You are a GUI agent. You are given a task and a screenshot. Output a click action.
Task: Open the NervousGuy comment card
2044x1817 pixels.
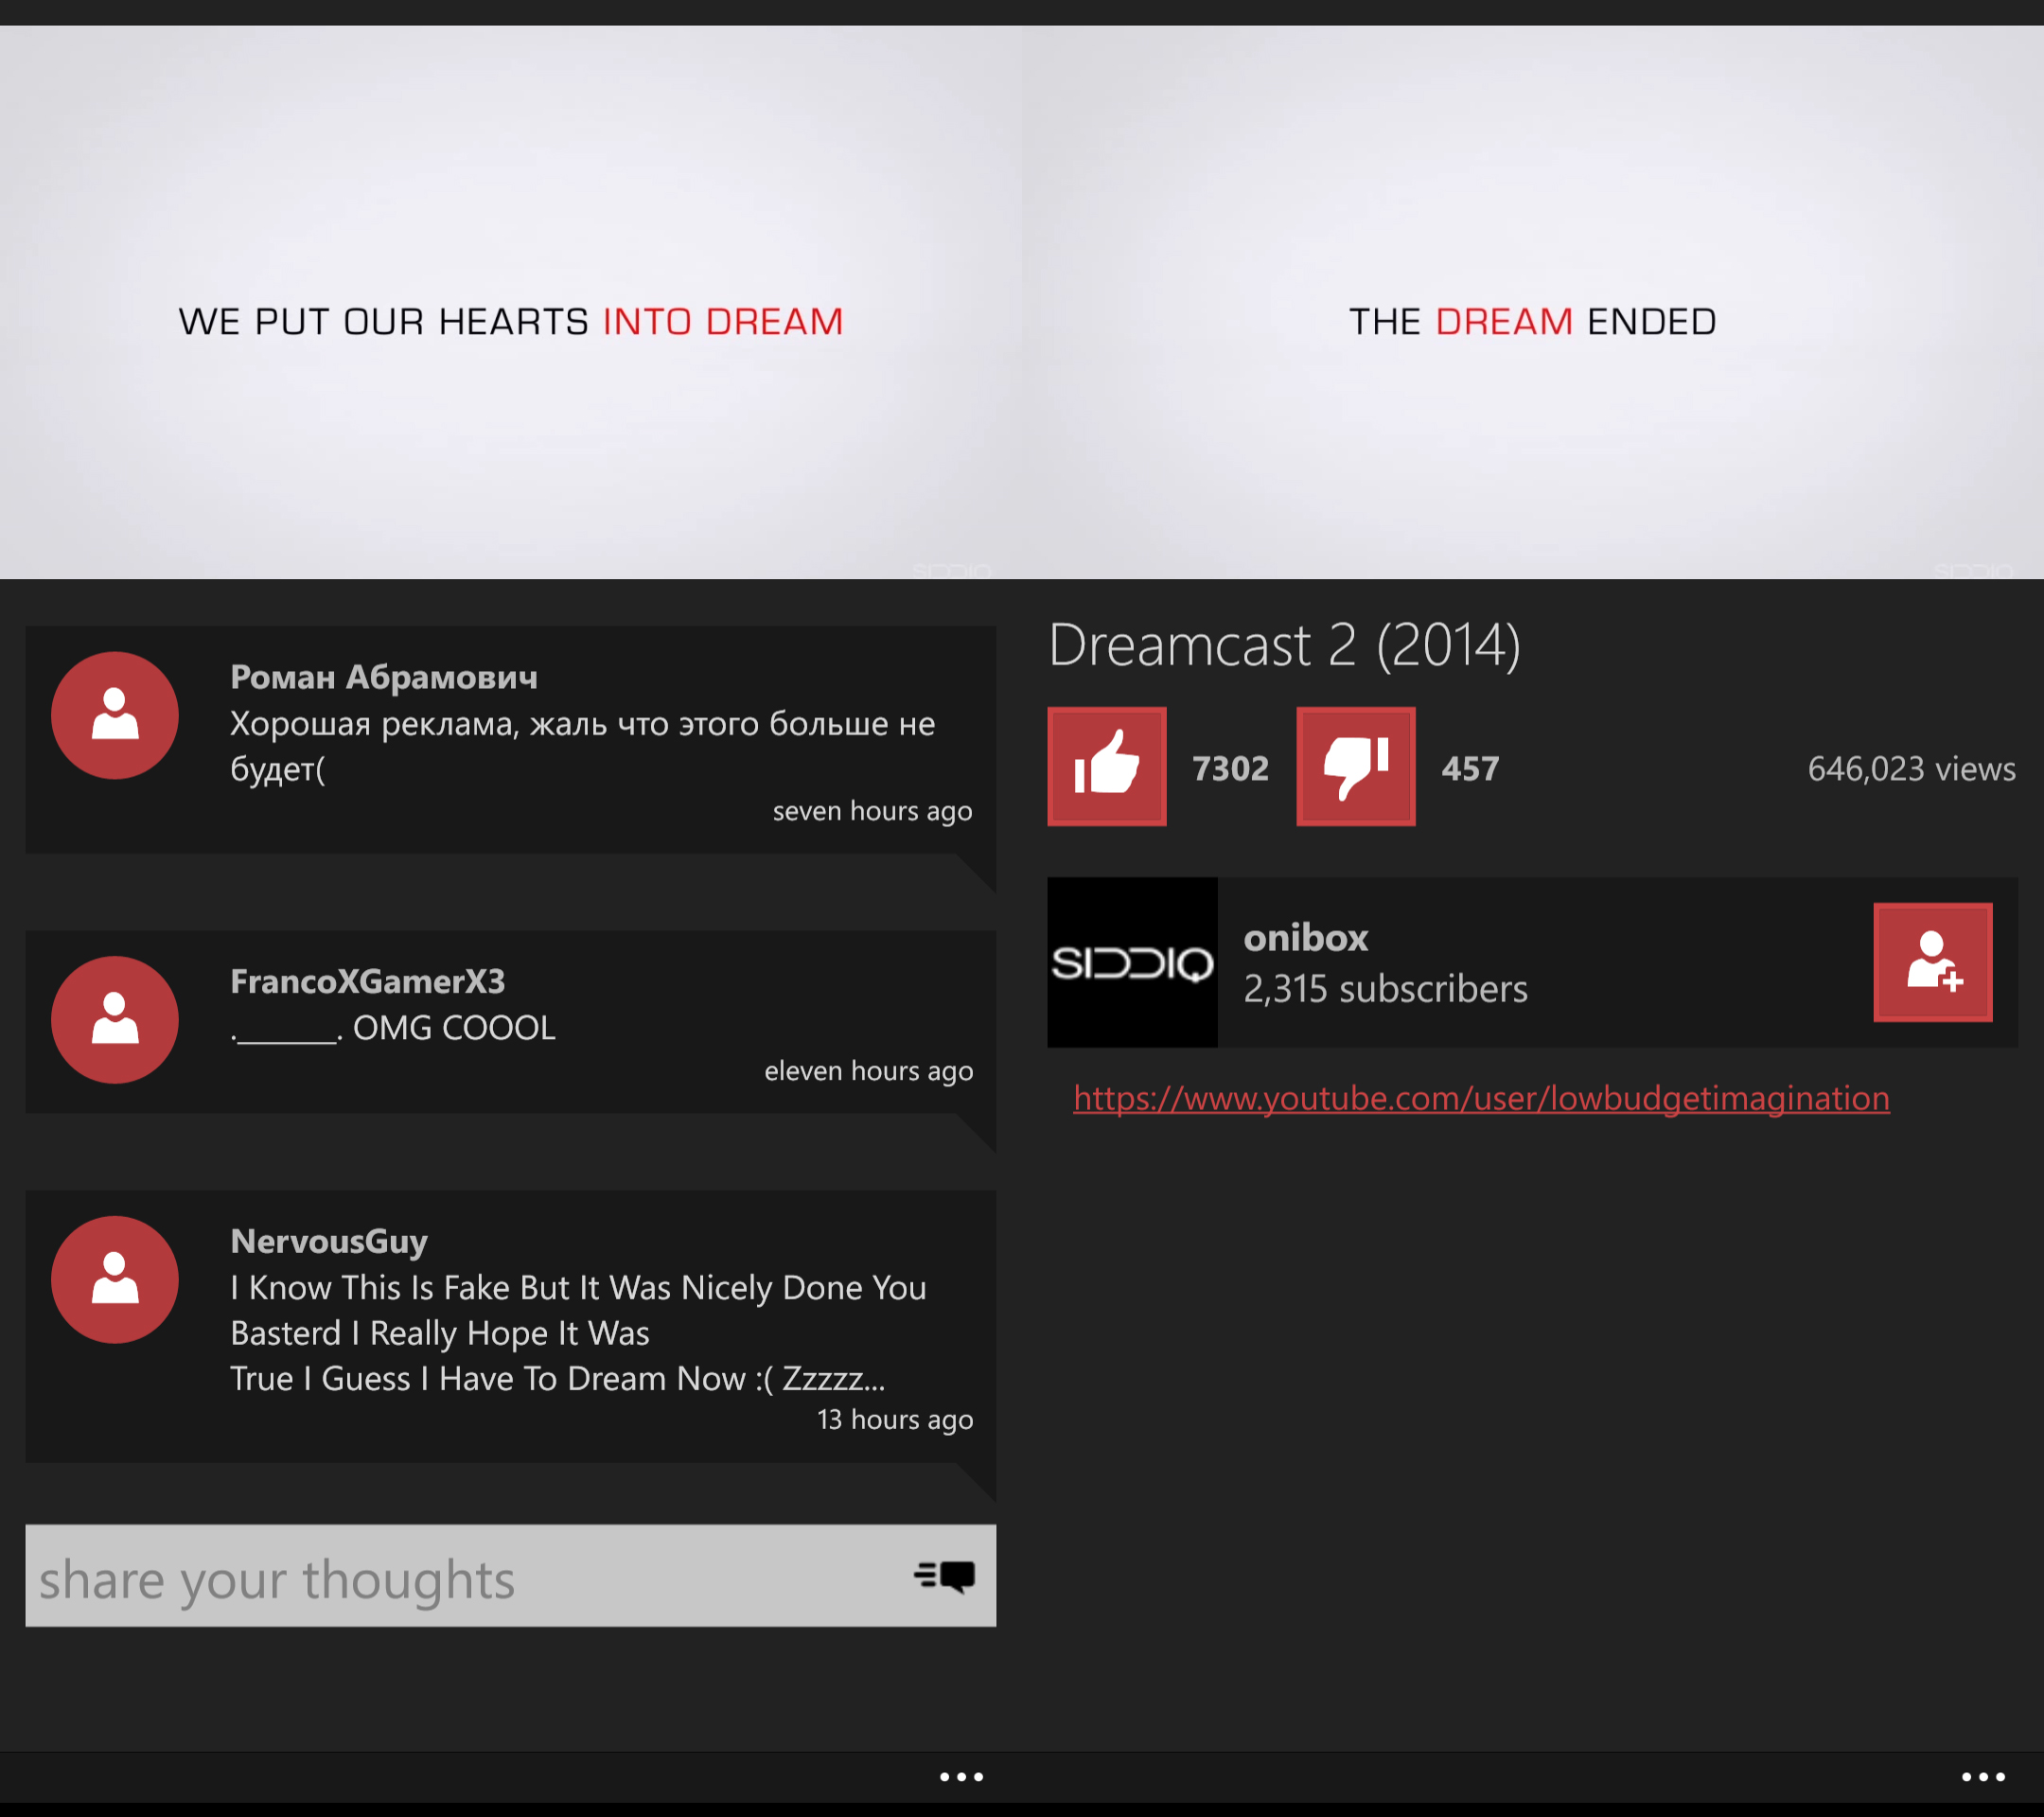[x=510, y=1326]
